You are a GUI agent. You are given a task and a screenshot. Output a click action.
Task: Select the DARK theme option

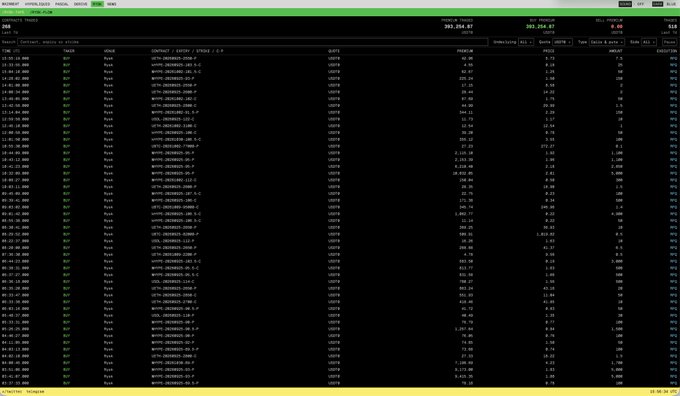pyautogui.click(x=657, y=4)
